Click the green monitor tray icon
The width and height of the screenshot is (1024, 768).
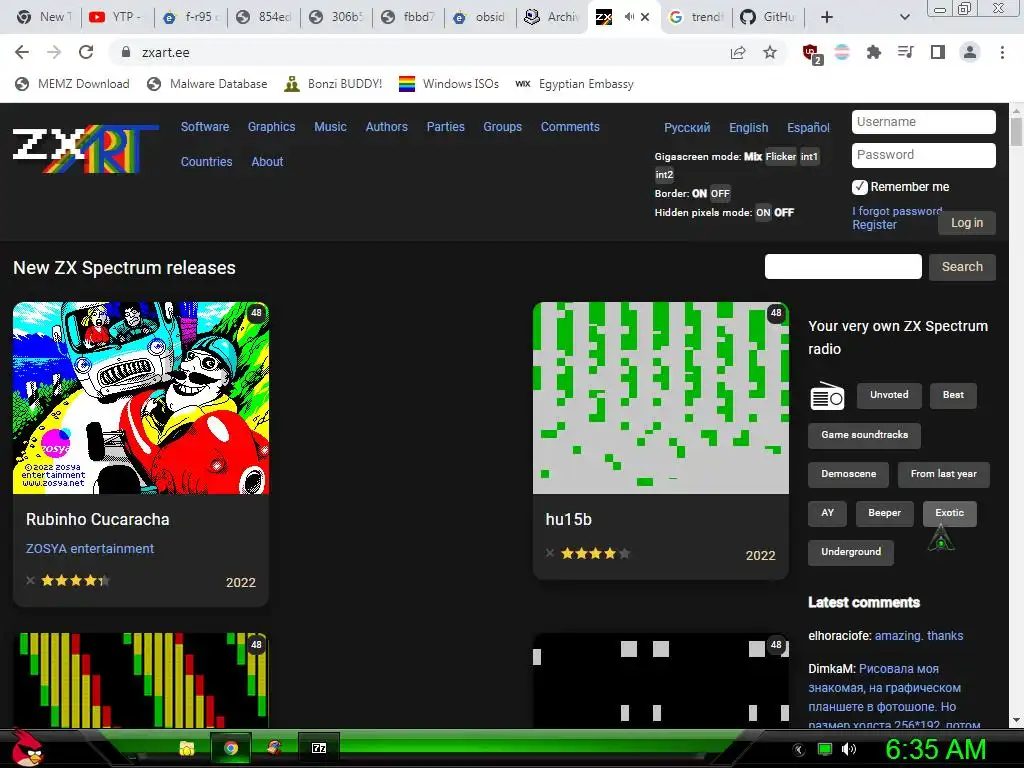click(x=825, y=749)
